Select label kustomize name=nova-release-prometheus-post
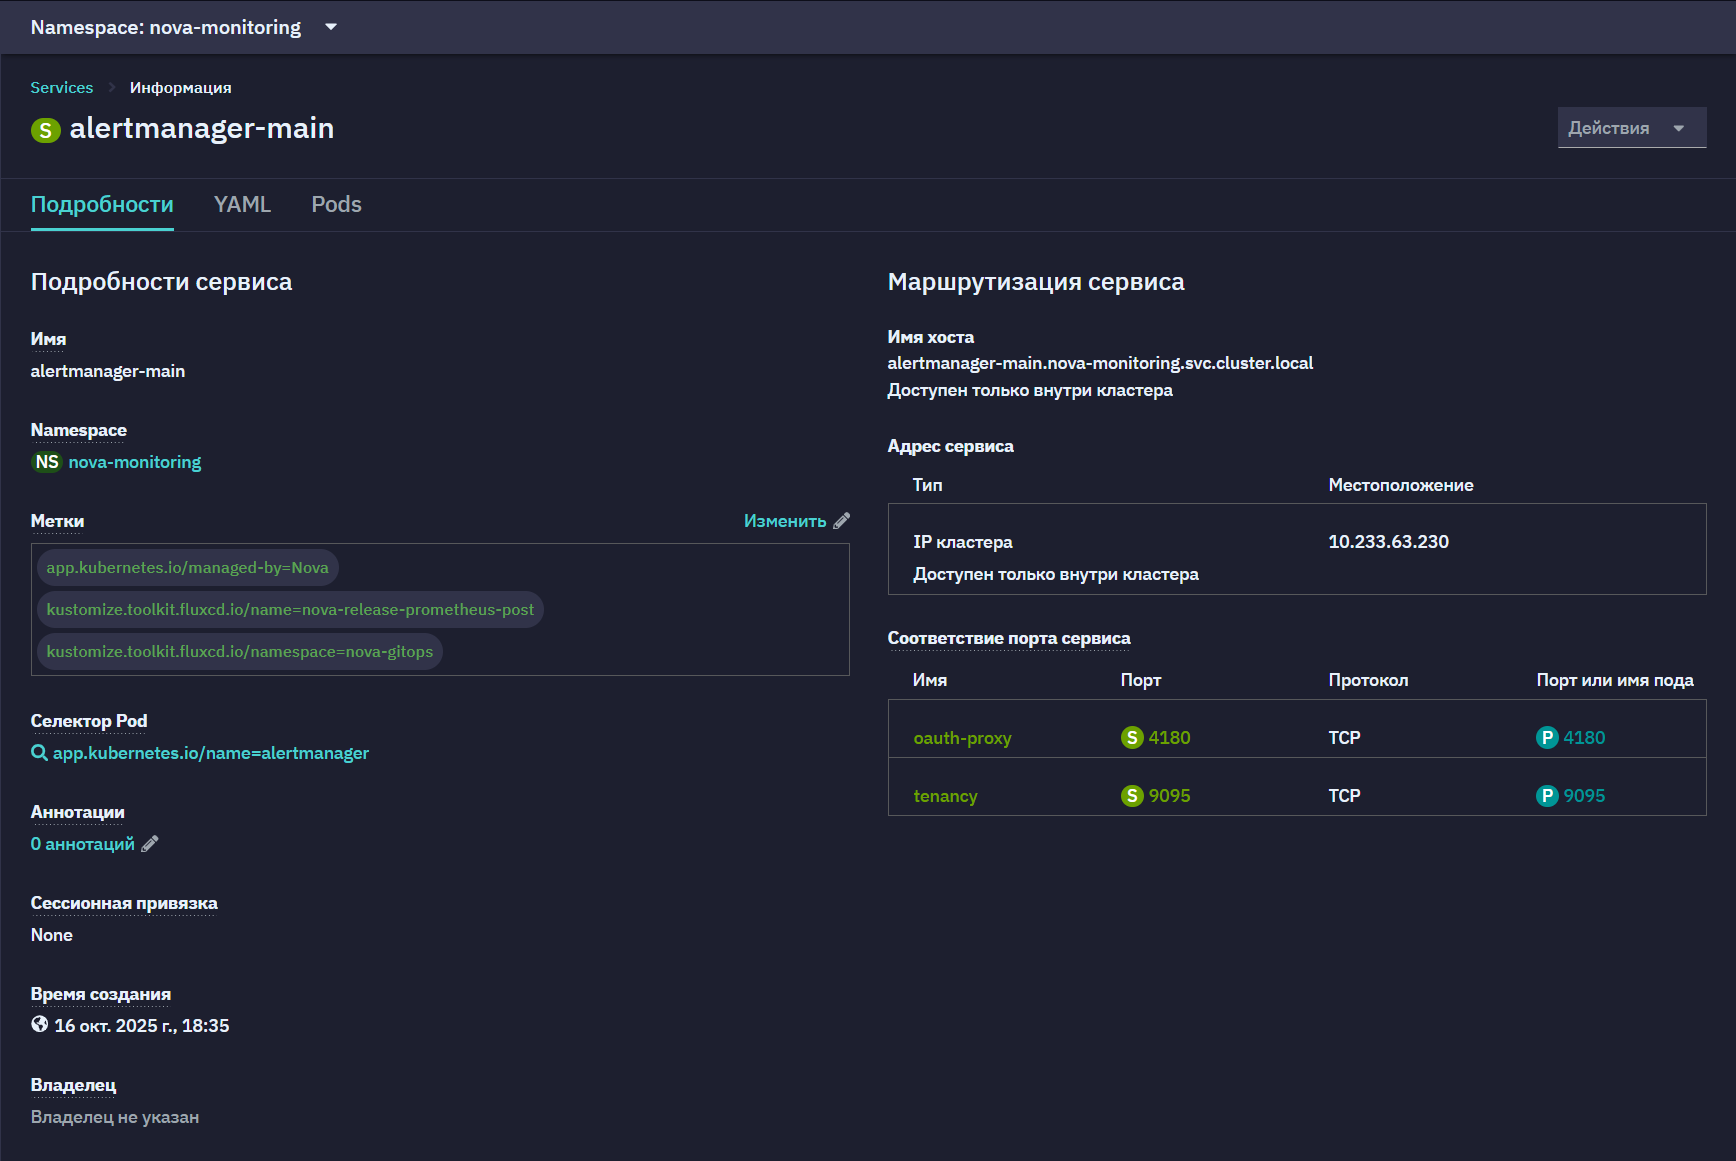The height and width of the screenshot is (1161, 1736). [x=290, y=610]
